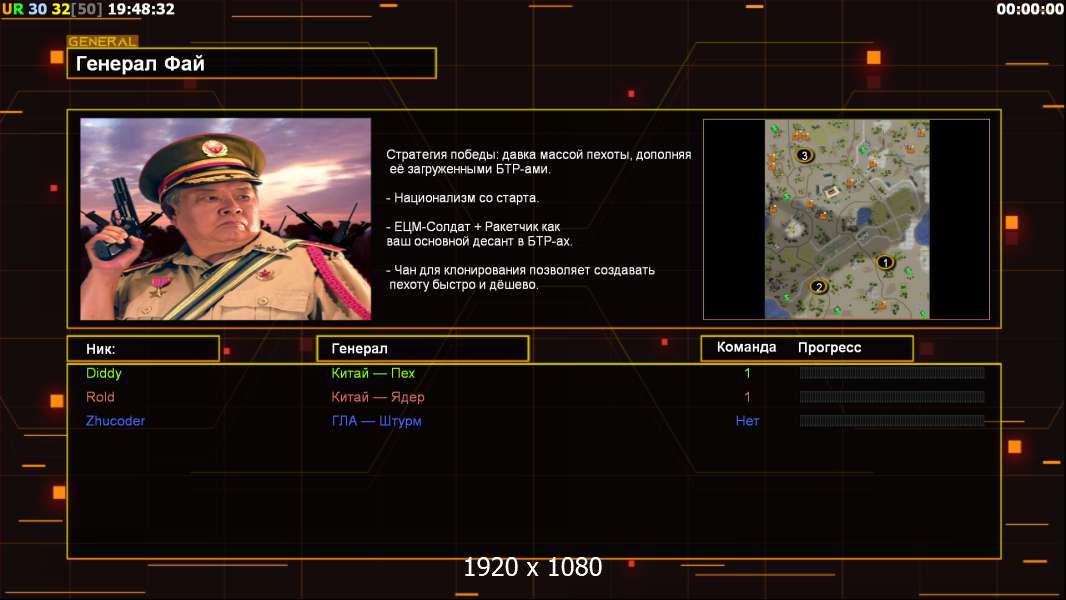The image size is (1066, 600).
Task: Click start position marker 2 on minimap
Action: pyautogui.click(x=819, y=287)
